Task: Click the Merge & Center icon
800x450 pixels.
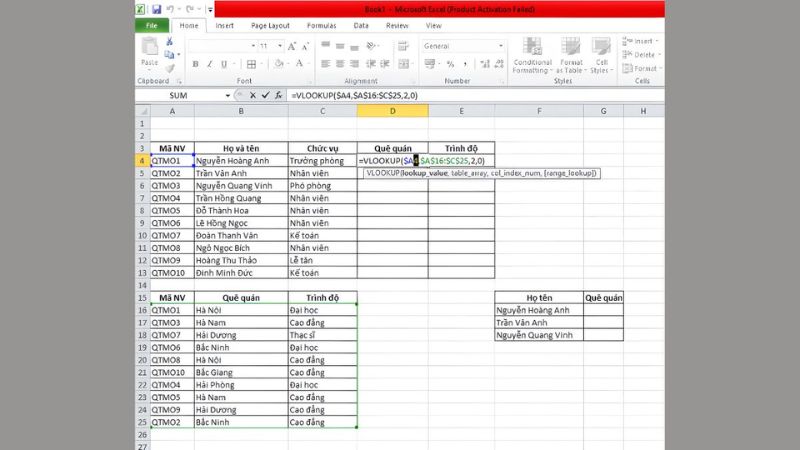Action: (404, 64)
